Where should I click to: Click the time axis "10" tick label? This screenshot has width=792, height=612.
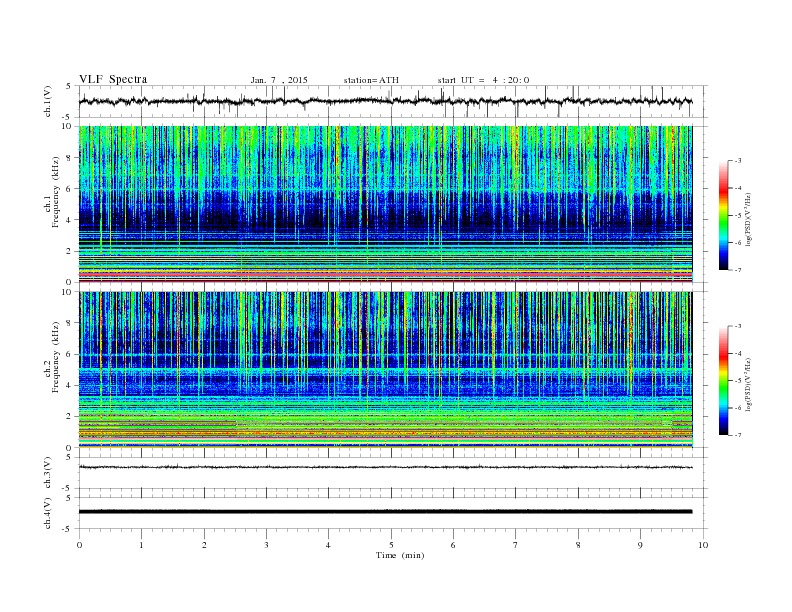click(x=703, y=545)
